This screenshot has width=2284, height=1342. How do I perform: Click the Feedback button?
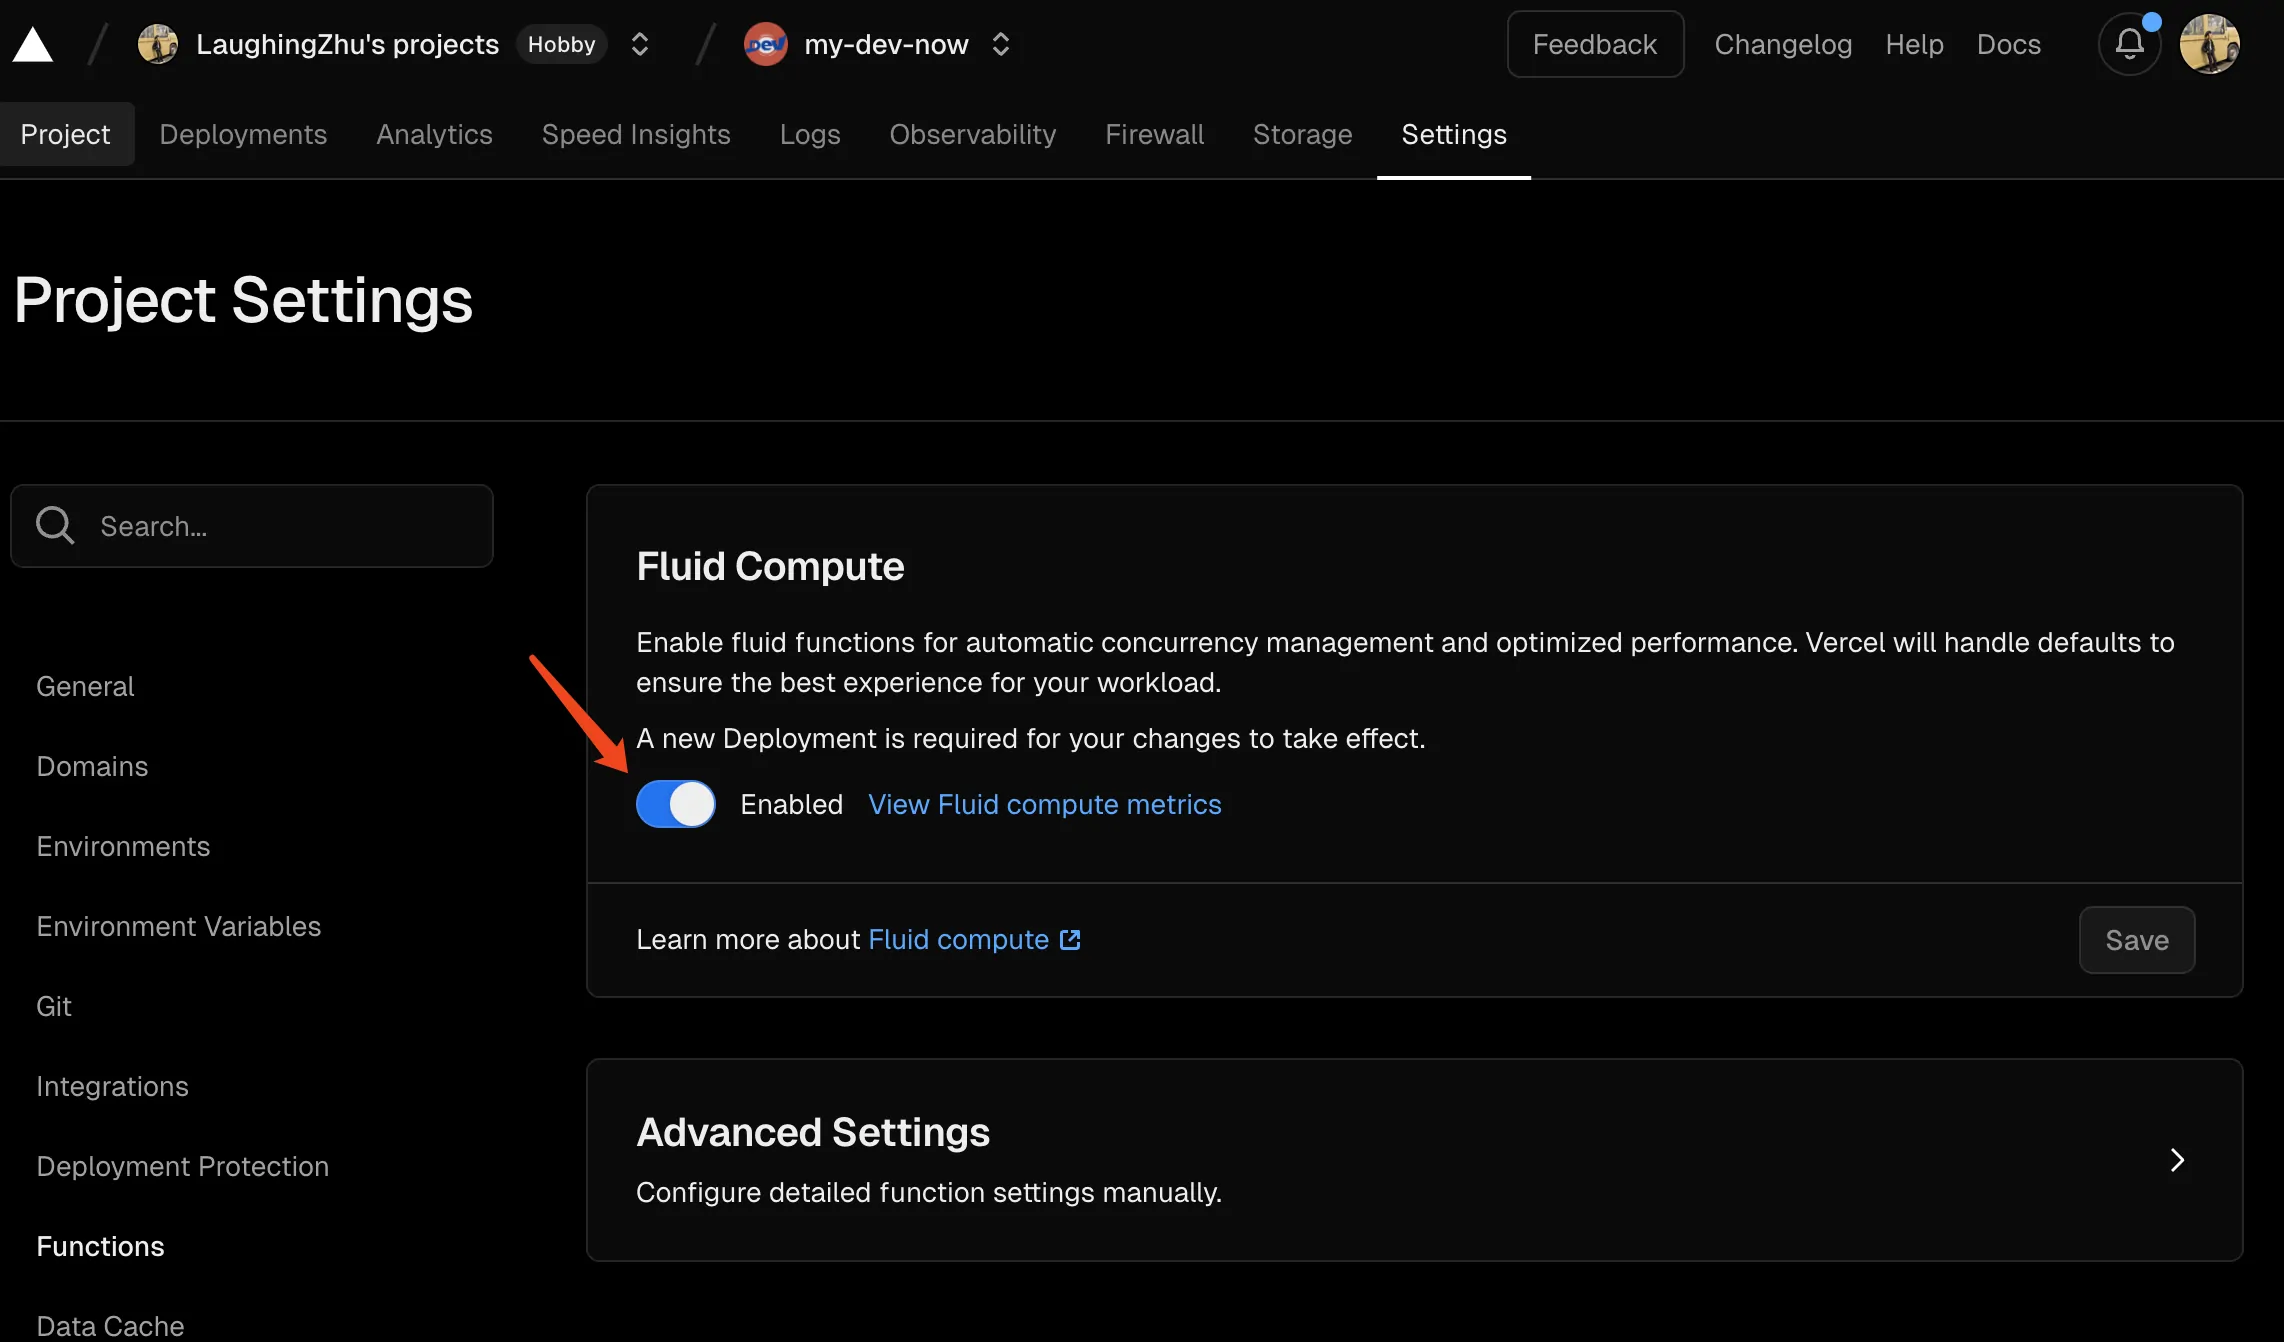tap(1595, 44)
